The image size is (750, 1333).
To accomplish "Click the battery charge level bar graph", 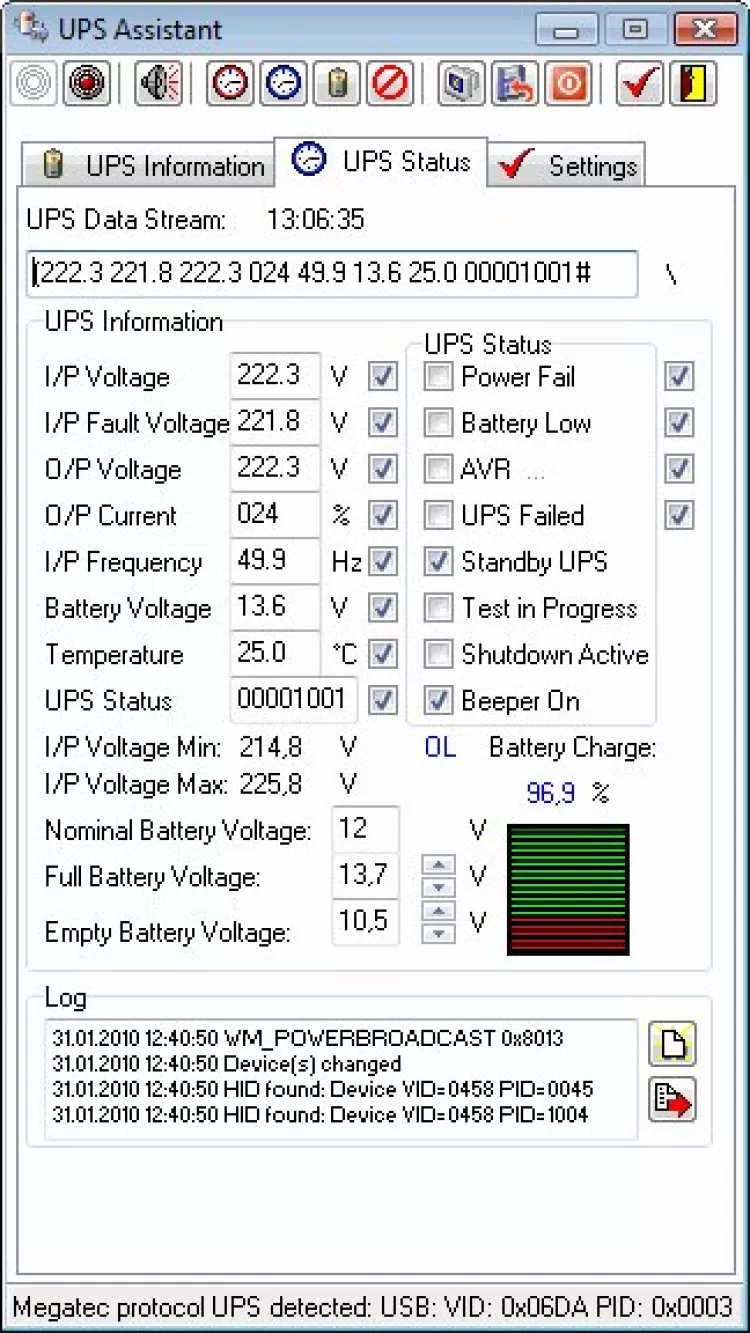I will pyautogui.click(x=568, y=889).
